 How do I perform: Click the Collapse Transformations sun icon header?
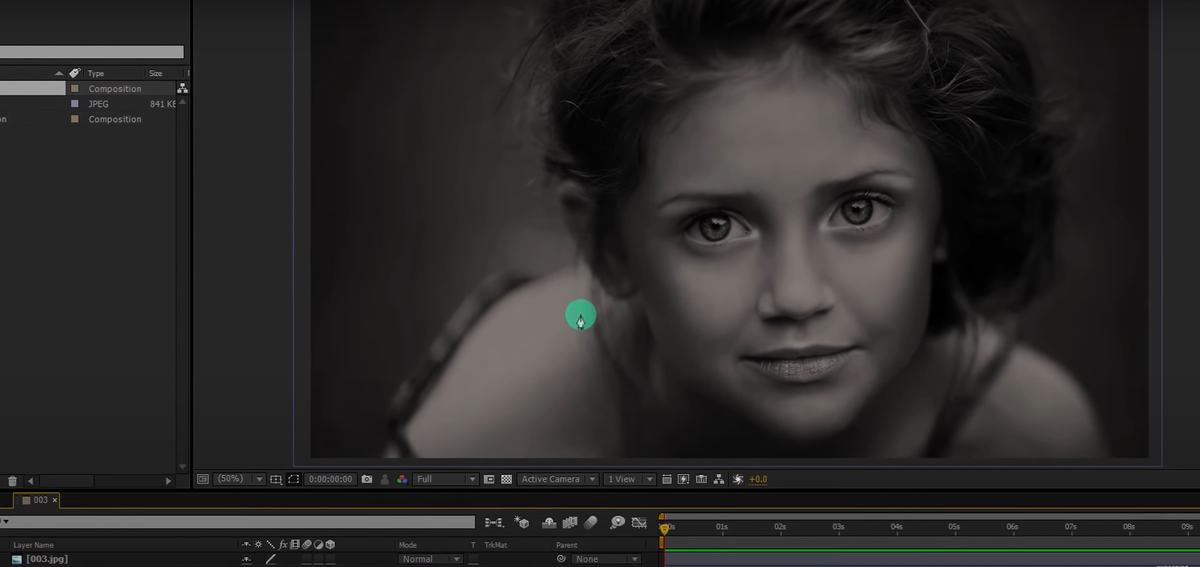(x=258, y=545)
